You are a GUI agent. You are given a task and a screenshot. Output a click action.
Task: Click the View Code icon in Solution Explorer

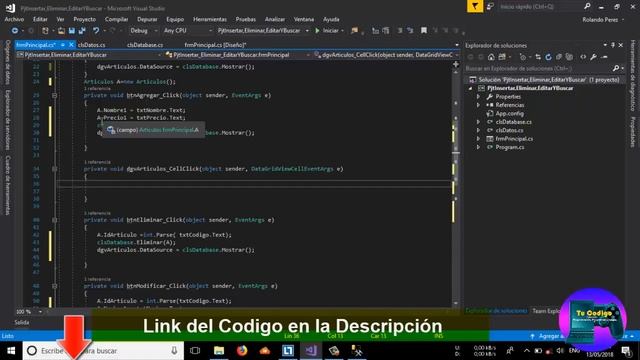(583, 57)
